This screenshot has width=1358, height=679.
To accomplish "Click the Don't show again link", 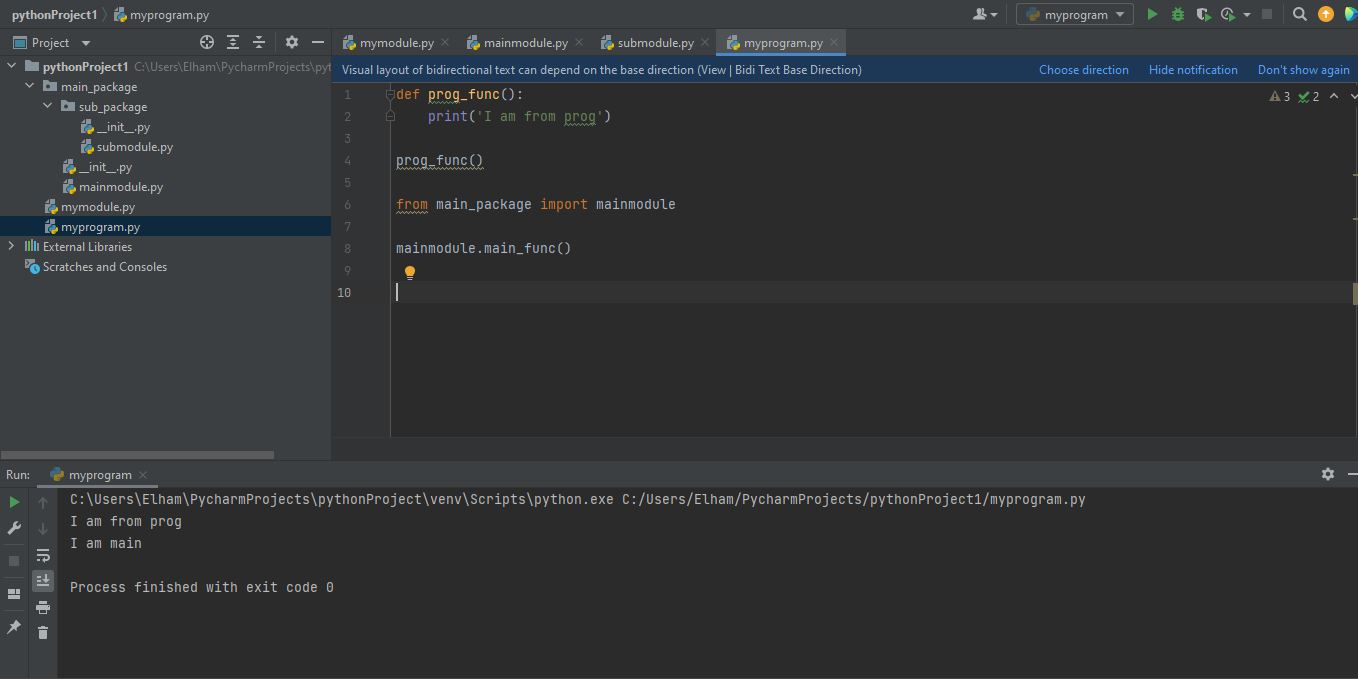I will click(1303, 69).
